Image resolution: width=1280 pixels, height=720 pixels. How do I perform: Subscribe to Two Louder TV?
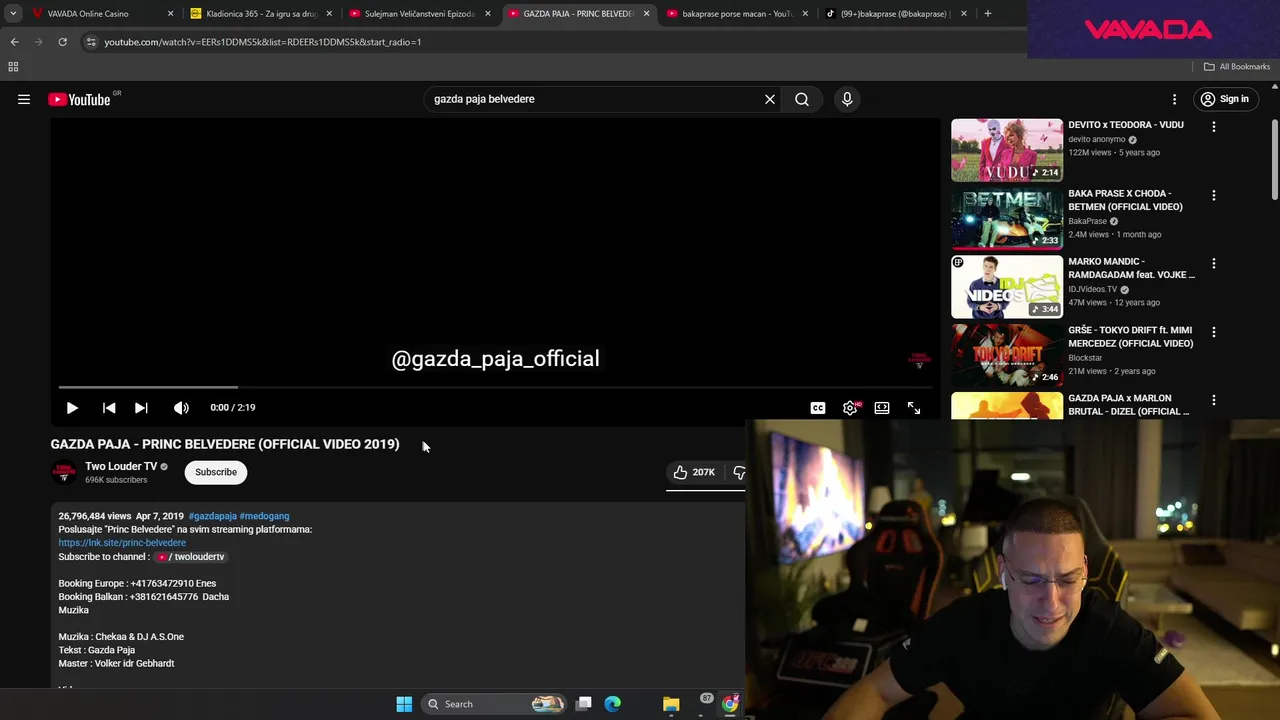216,472
